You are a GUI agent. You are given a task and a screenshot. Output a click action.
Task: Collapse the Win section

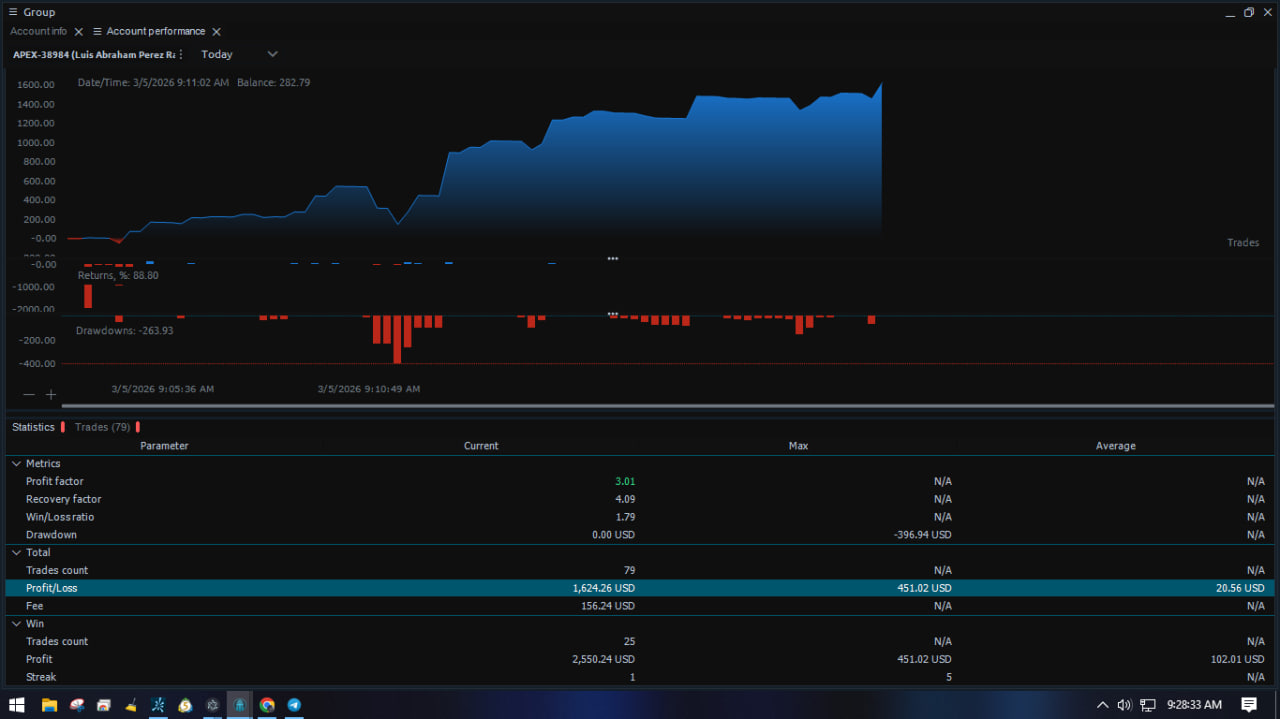(15, 624)
